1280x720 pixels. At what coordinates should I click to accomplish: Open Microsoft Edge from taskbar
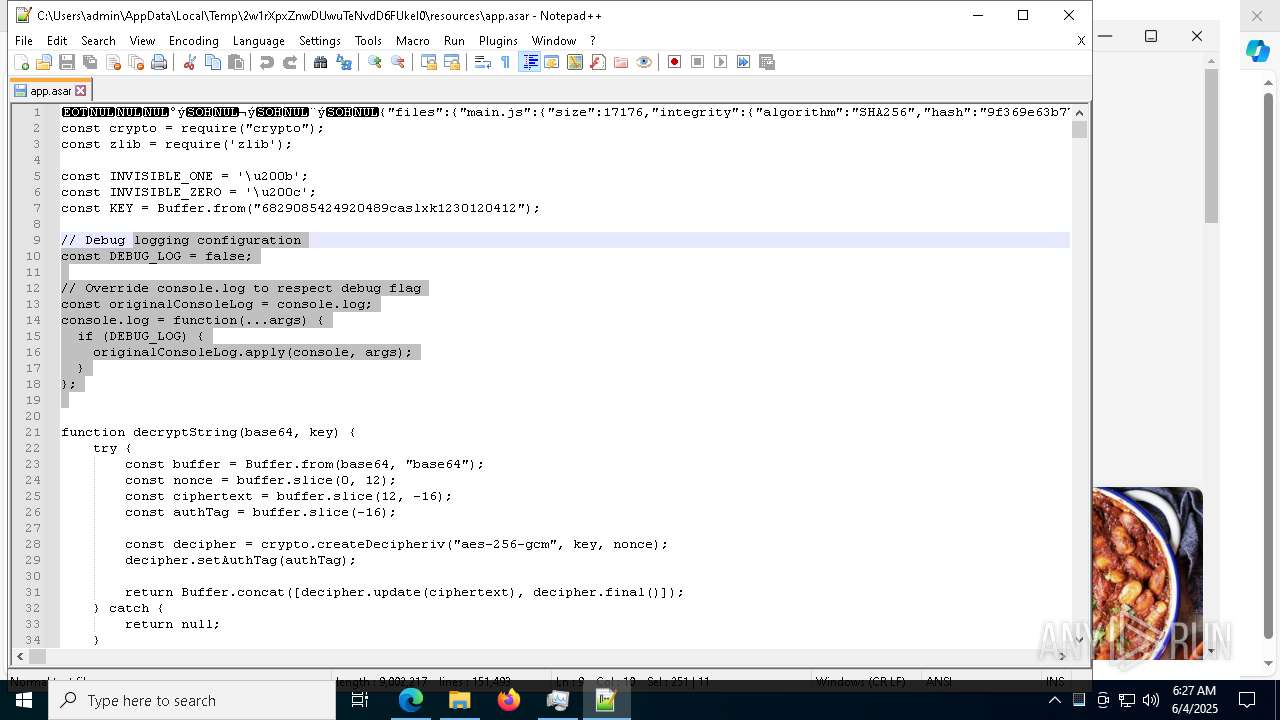coord(411,700)
